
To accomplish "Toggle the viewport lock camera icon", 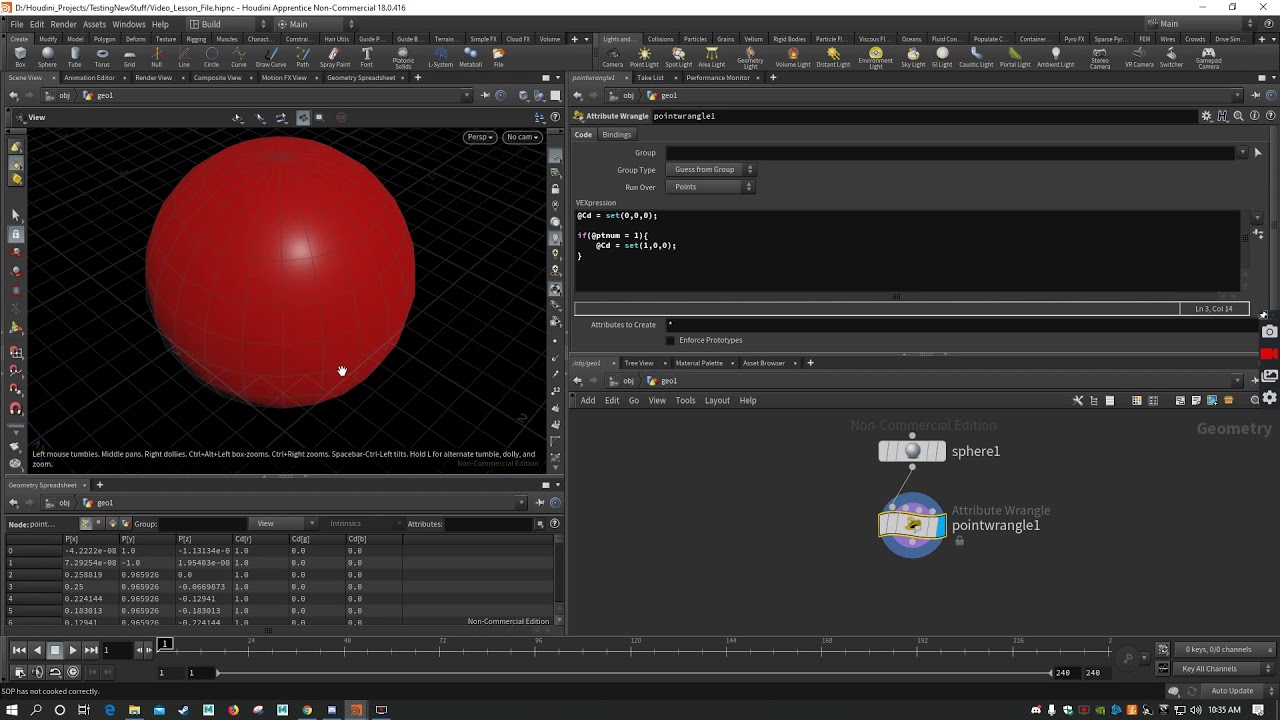I will click(x=555, y=188).
